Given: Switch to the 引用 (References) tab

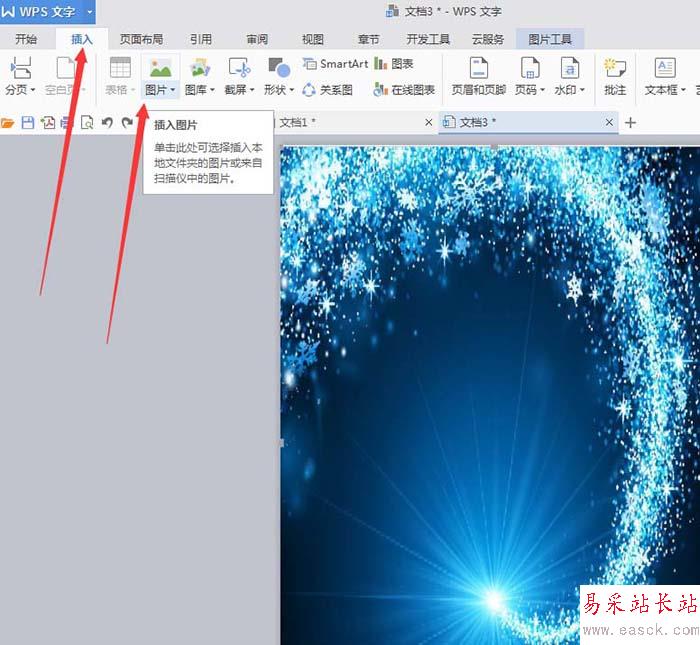Looking at the screenshot, I should coord(201,39).
